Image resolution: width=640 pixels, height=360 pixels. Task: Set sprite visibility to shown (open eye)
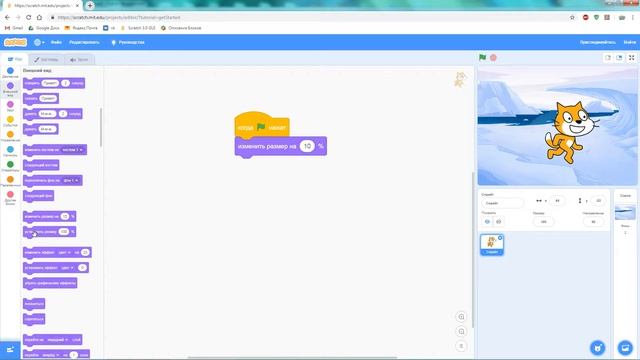coord(487,222)
